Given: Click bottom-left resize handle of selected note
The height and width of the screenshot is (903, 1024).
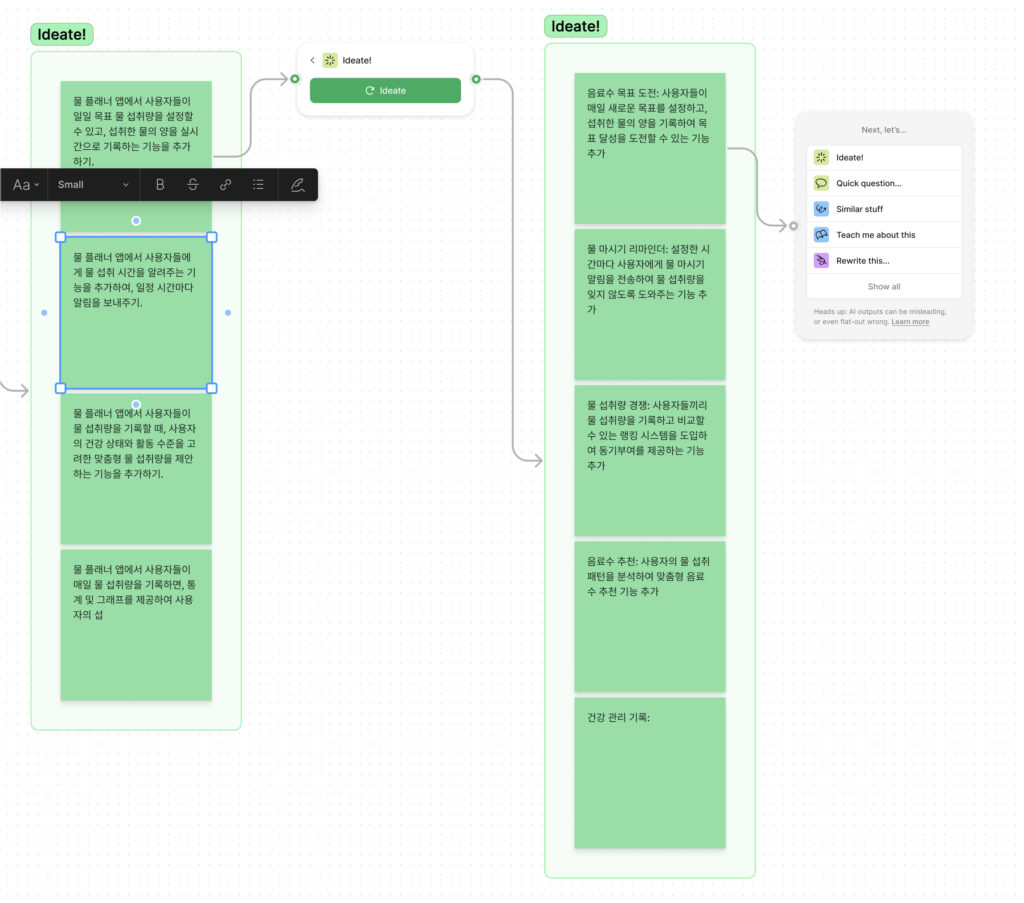Looking at the screenshot, I should (x=61, y=388).
